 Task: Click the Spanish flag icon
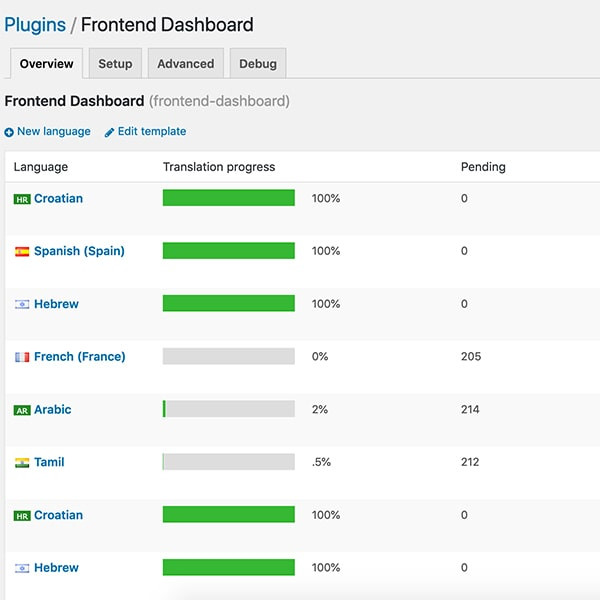(x=22, y=252)
